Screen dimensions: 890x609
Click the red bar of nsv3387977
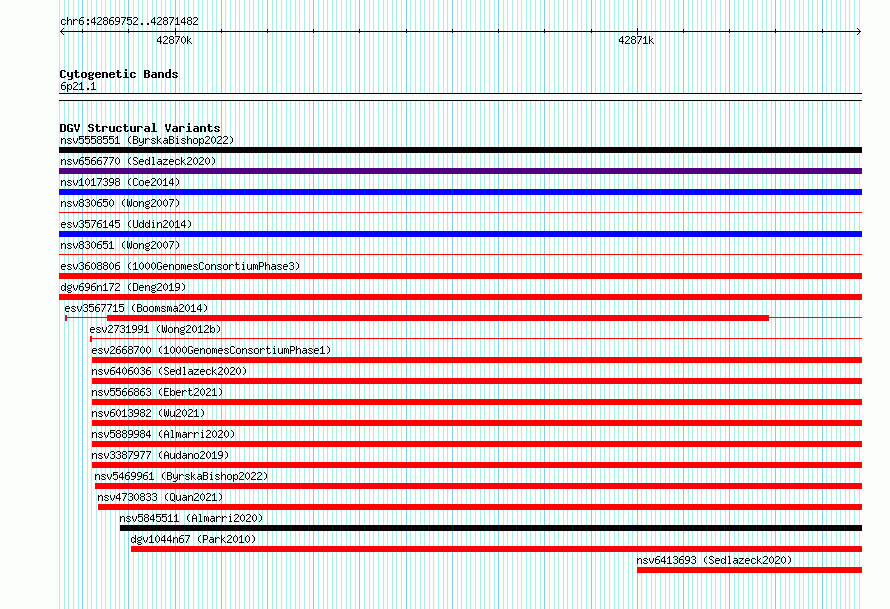477,465
